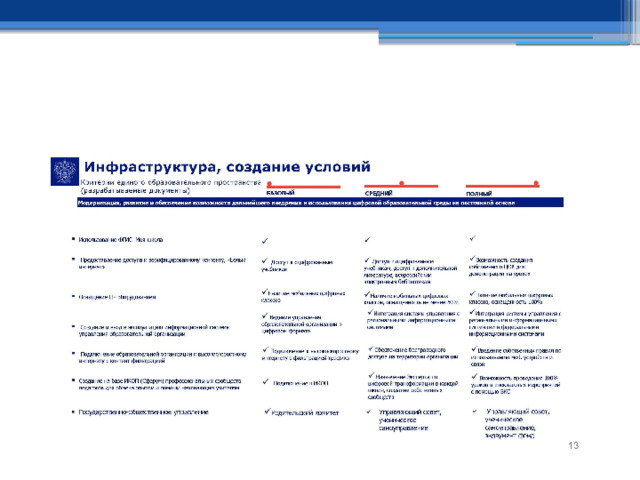Click the cell "Родительский комитет"

tap(305, 413)
